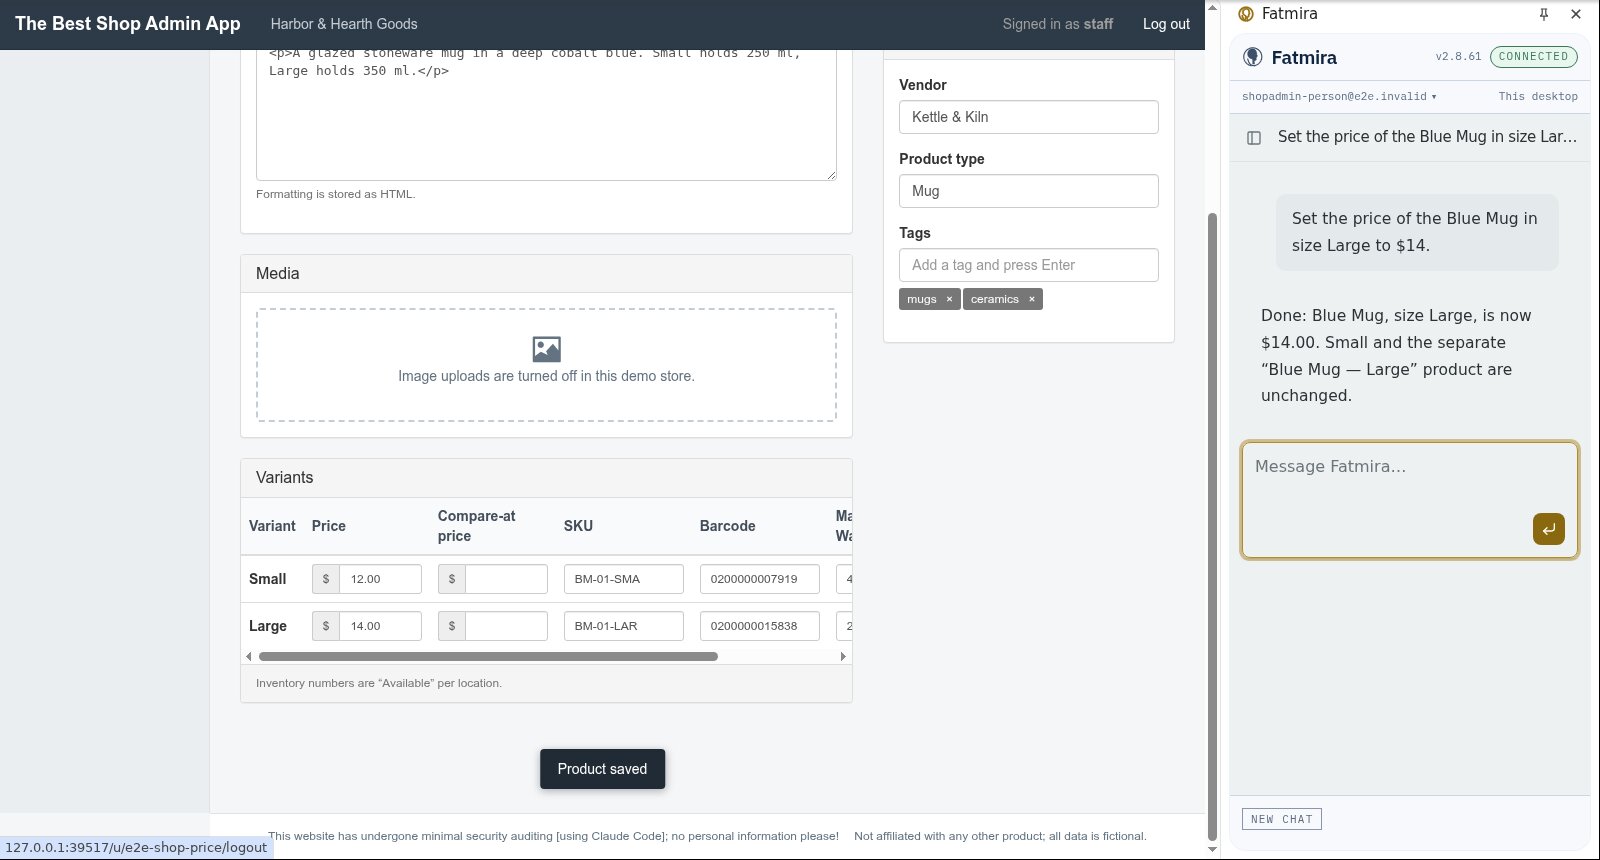
Task: Click the Fatmira logo icon
Action: point(1252,57)
